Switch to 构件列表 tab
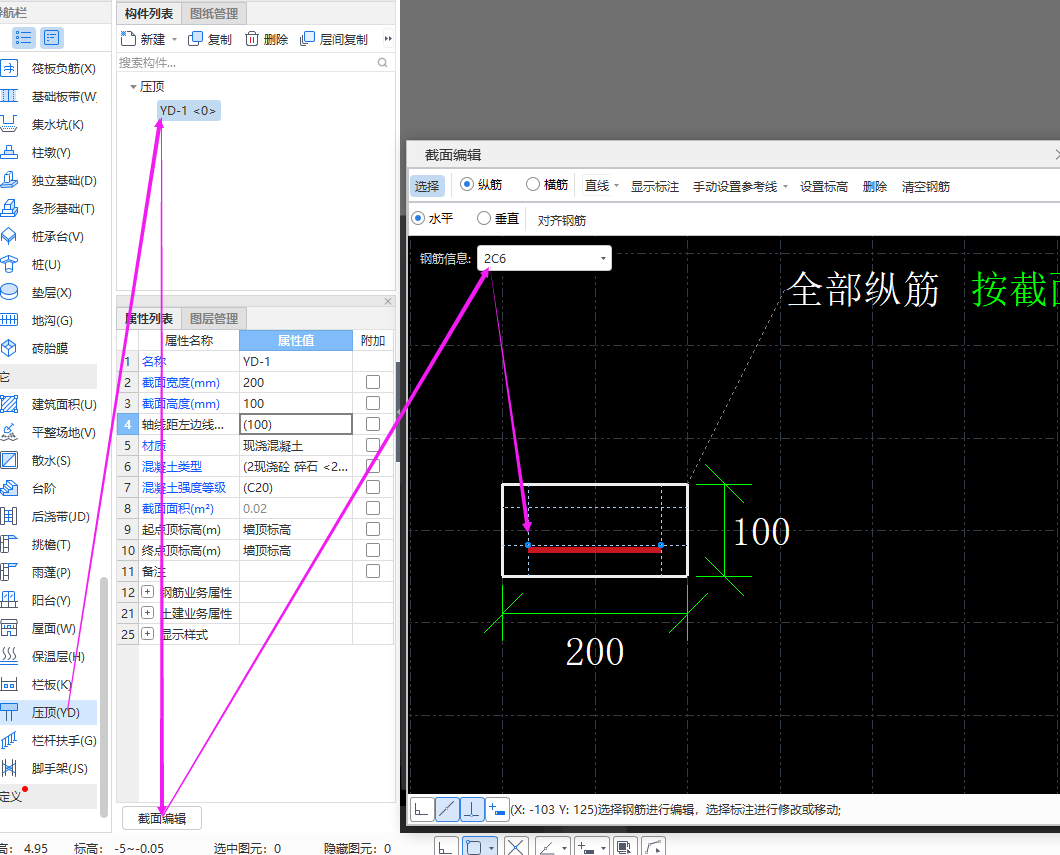Image resolution: width=1060 pixels, height=855 pixels. point(149,14)
